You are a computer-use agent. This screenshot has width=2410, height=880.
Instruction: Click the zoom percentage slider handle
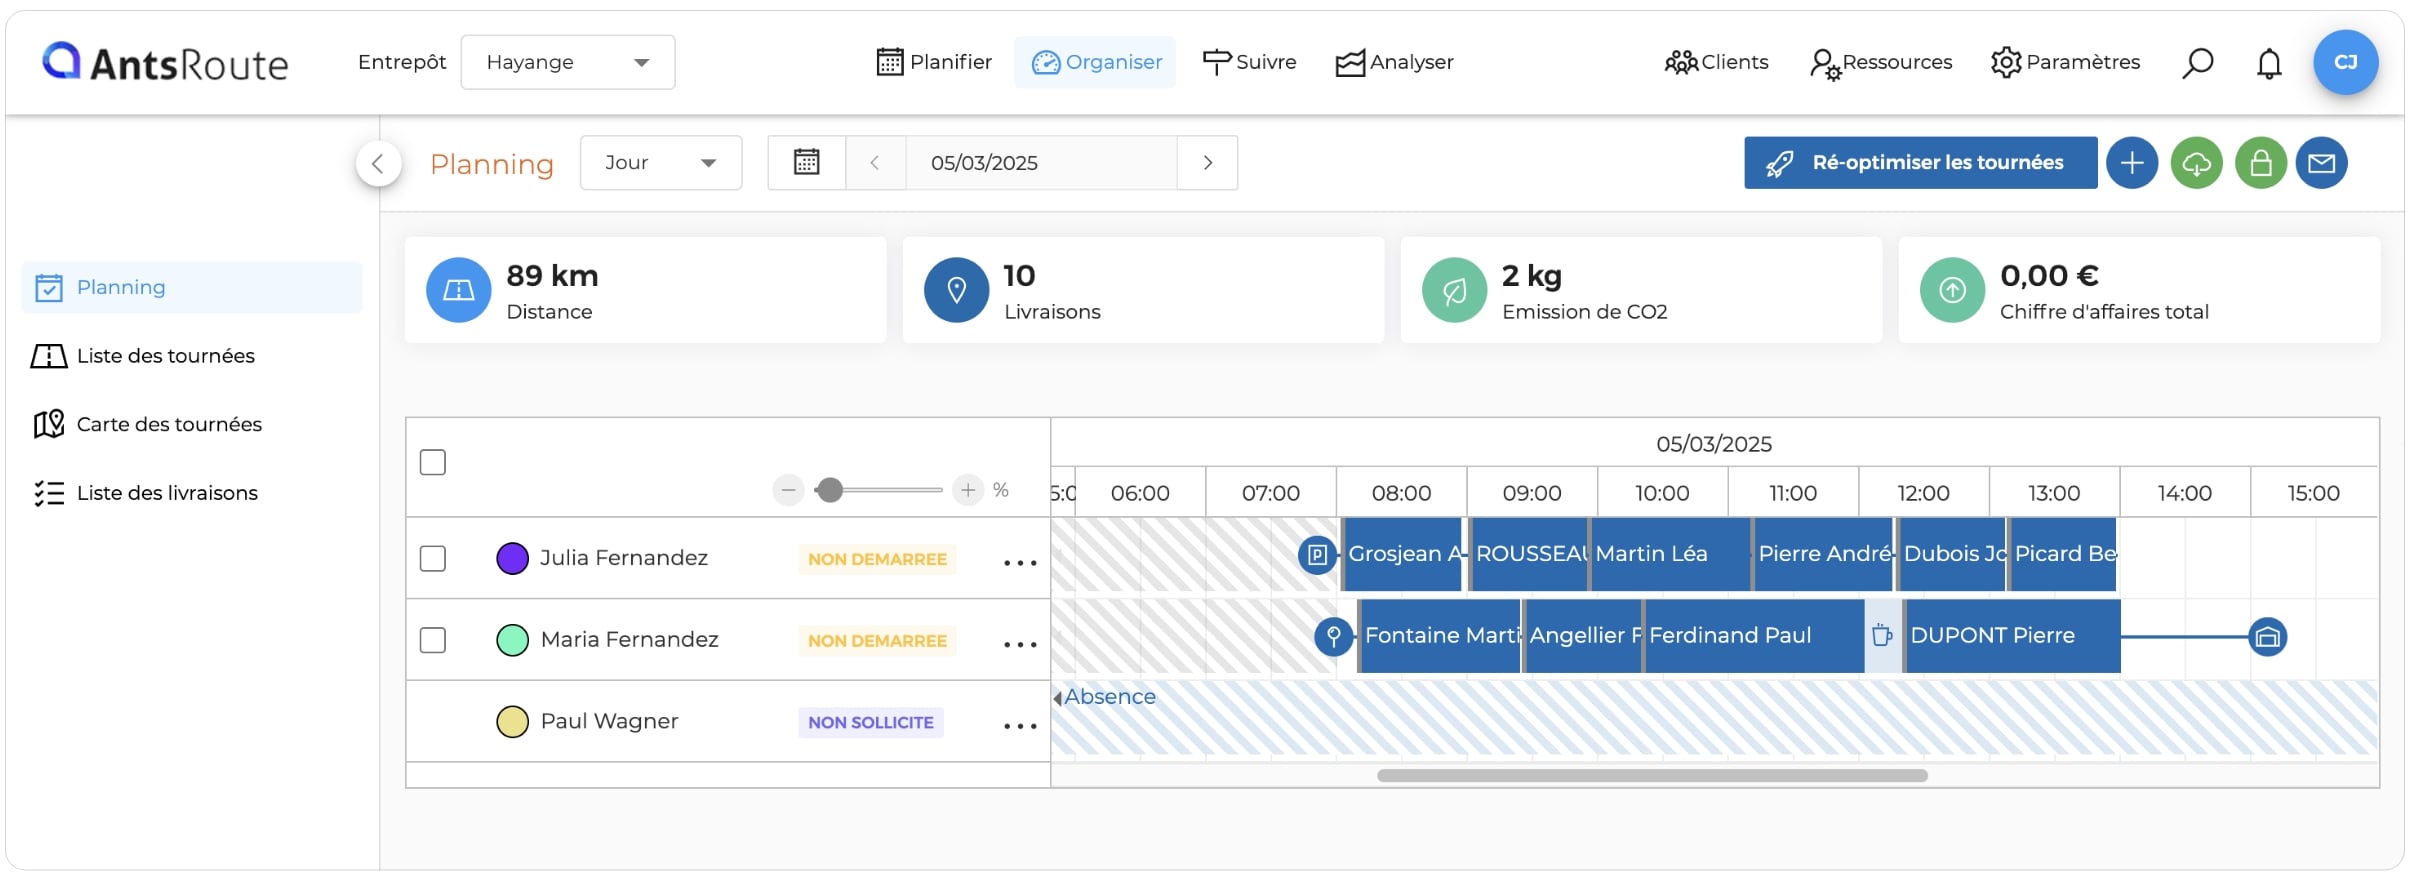tap(829, 490)
